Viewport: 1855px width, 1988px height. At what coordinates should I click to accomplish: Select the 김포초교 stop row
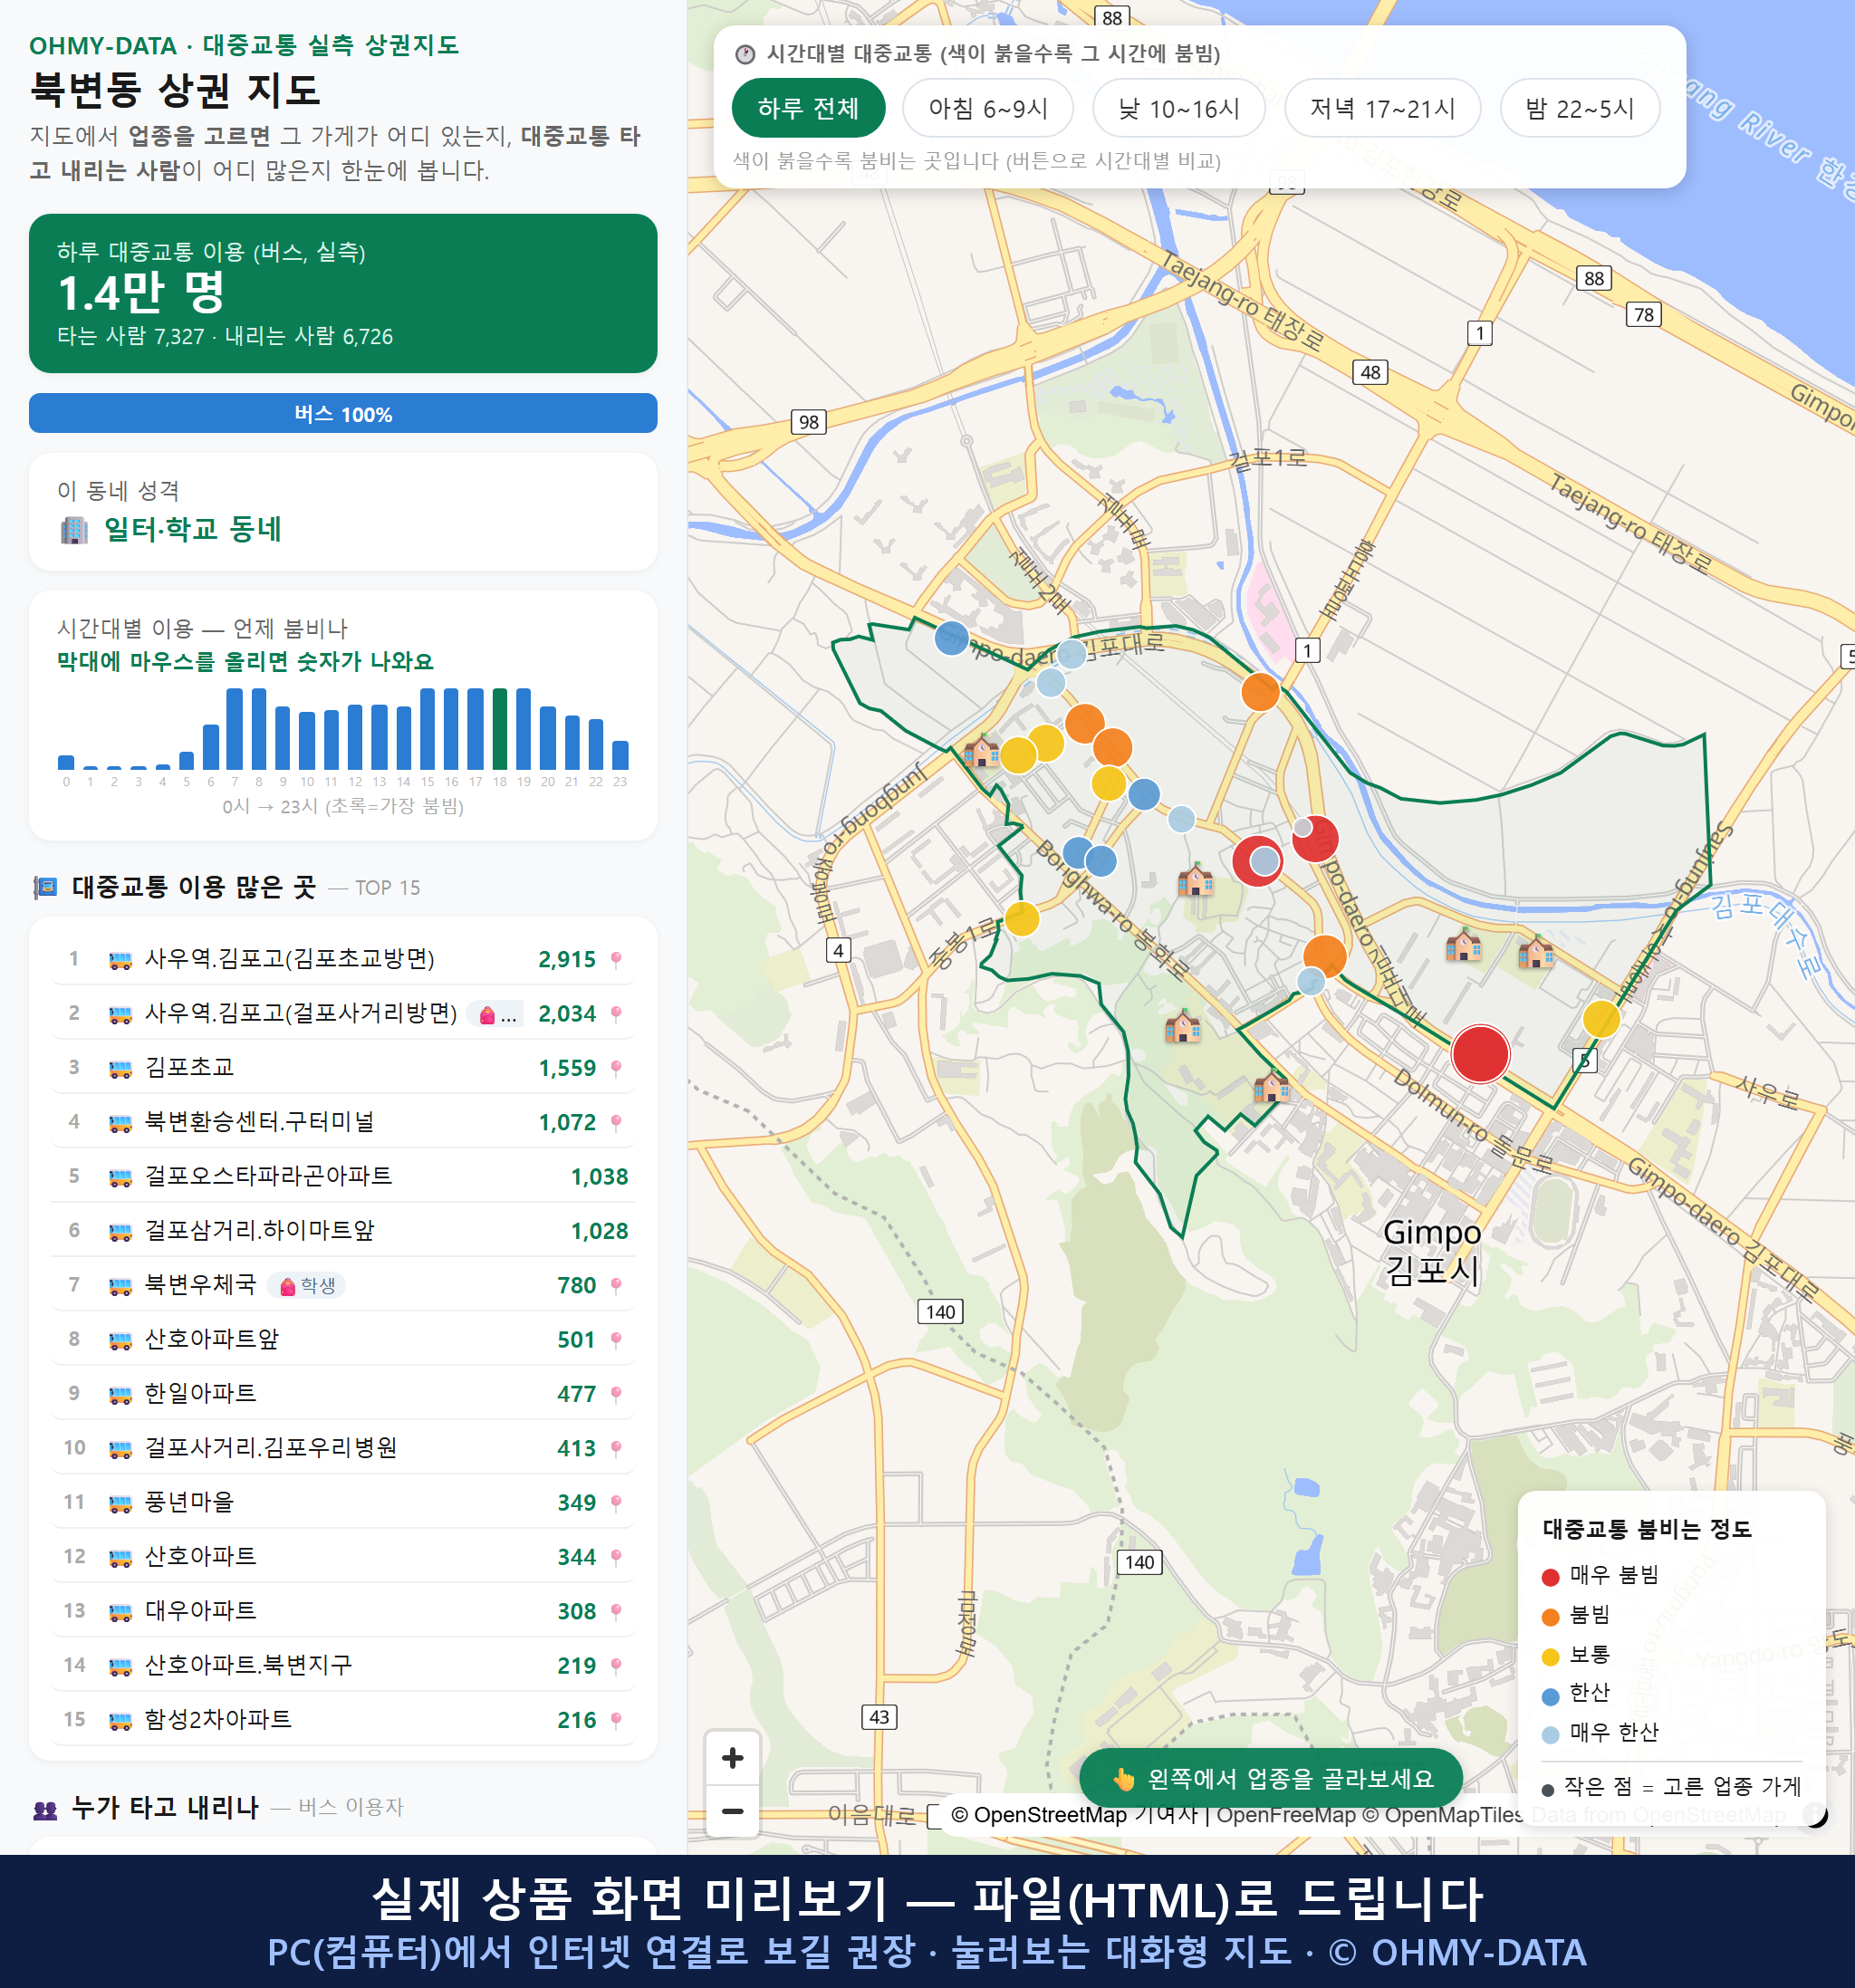(343, 1068)
